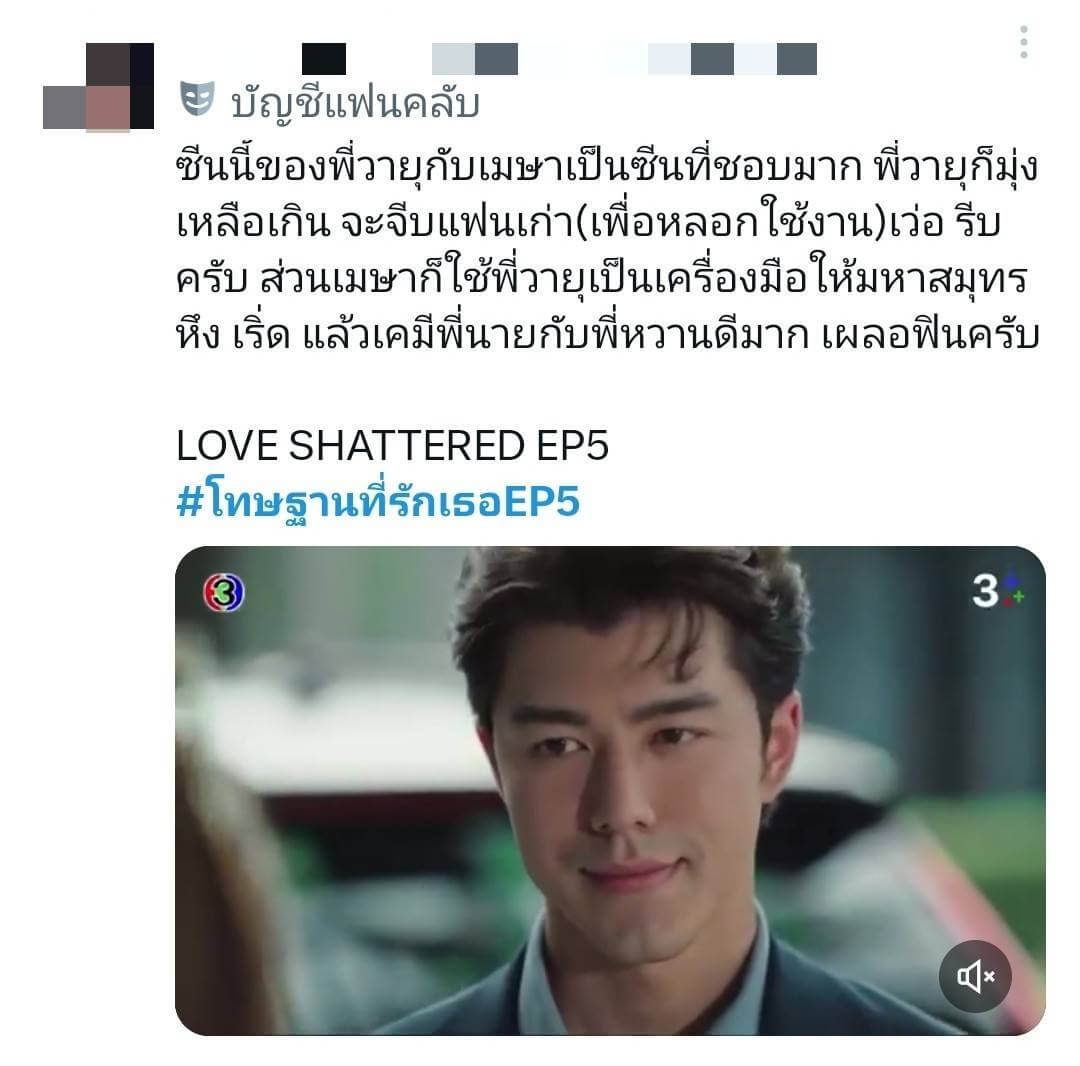Click the 3+ logo in video corner
Image resolution: width=1080 pixels, height=1066 pixels.
coord(997,590)
